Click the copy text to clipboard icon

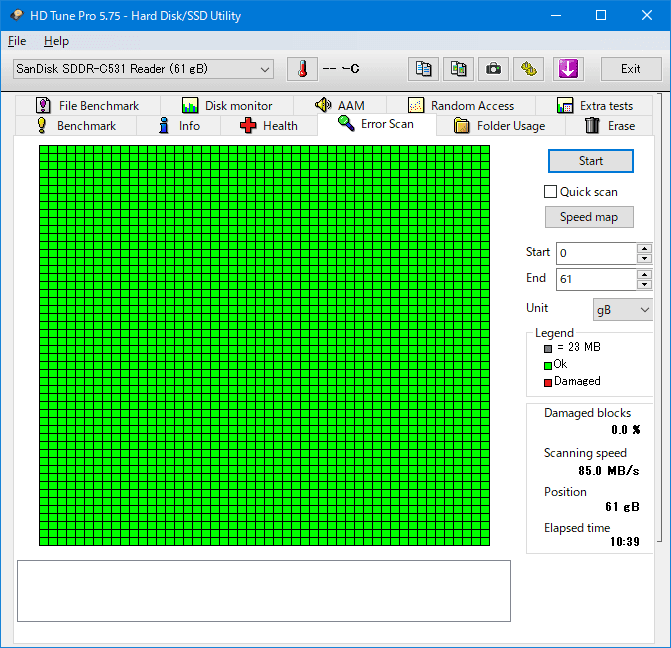(x=424, y=69)
